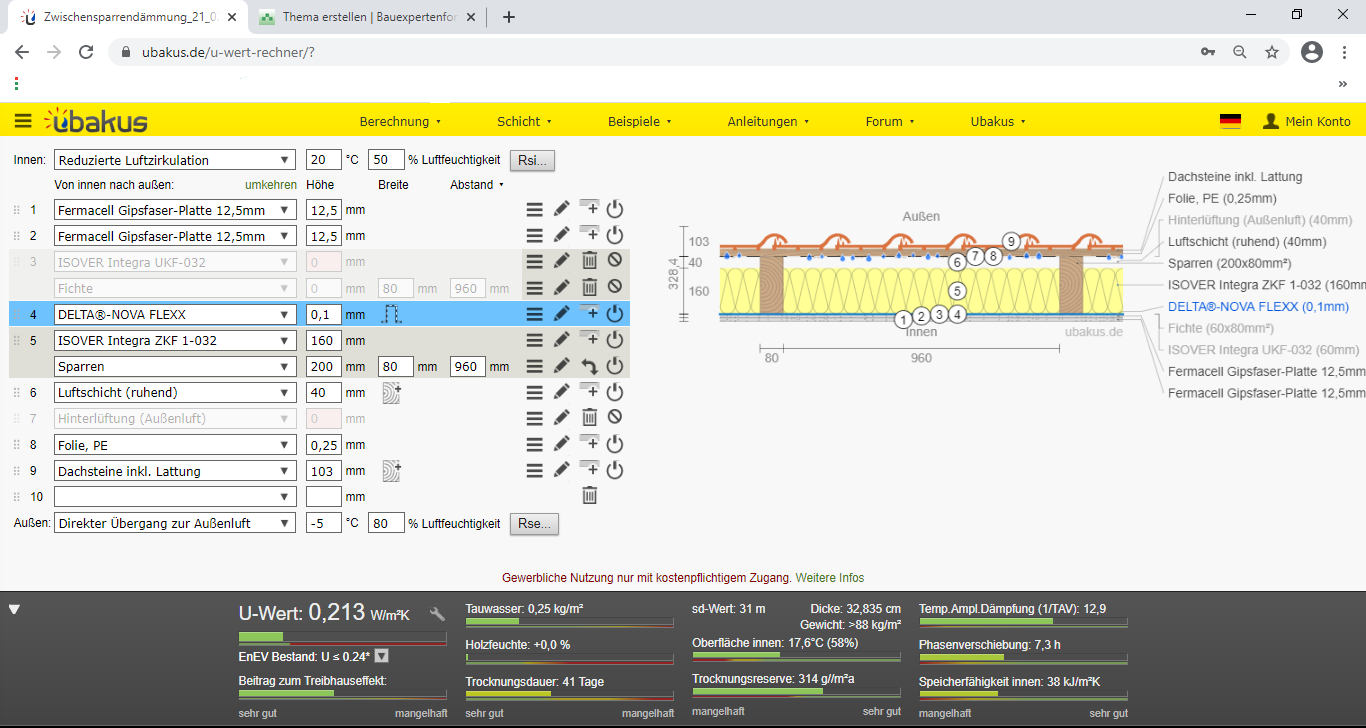Click the Rsi... button
Screen dimensions: 1366x728
(x=533, y=160)
